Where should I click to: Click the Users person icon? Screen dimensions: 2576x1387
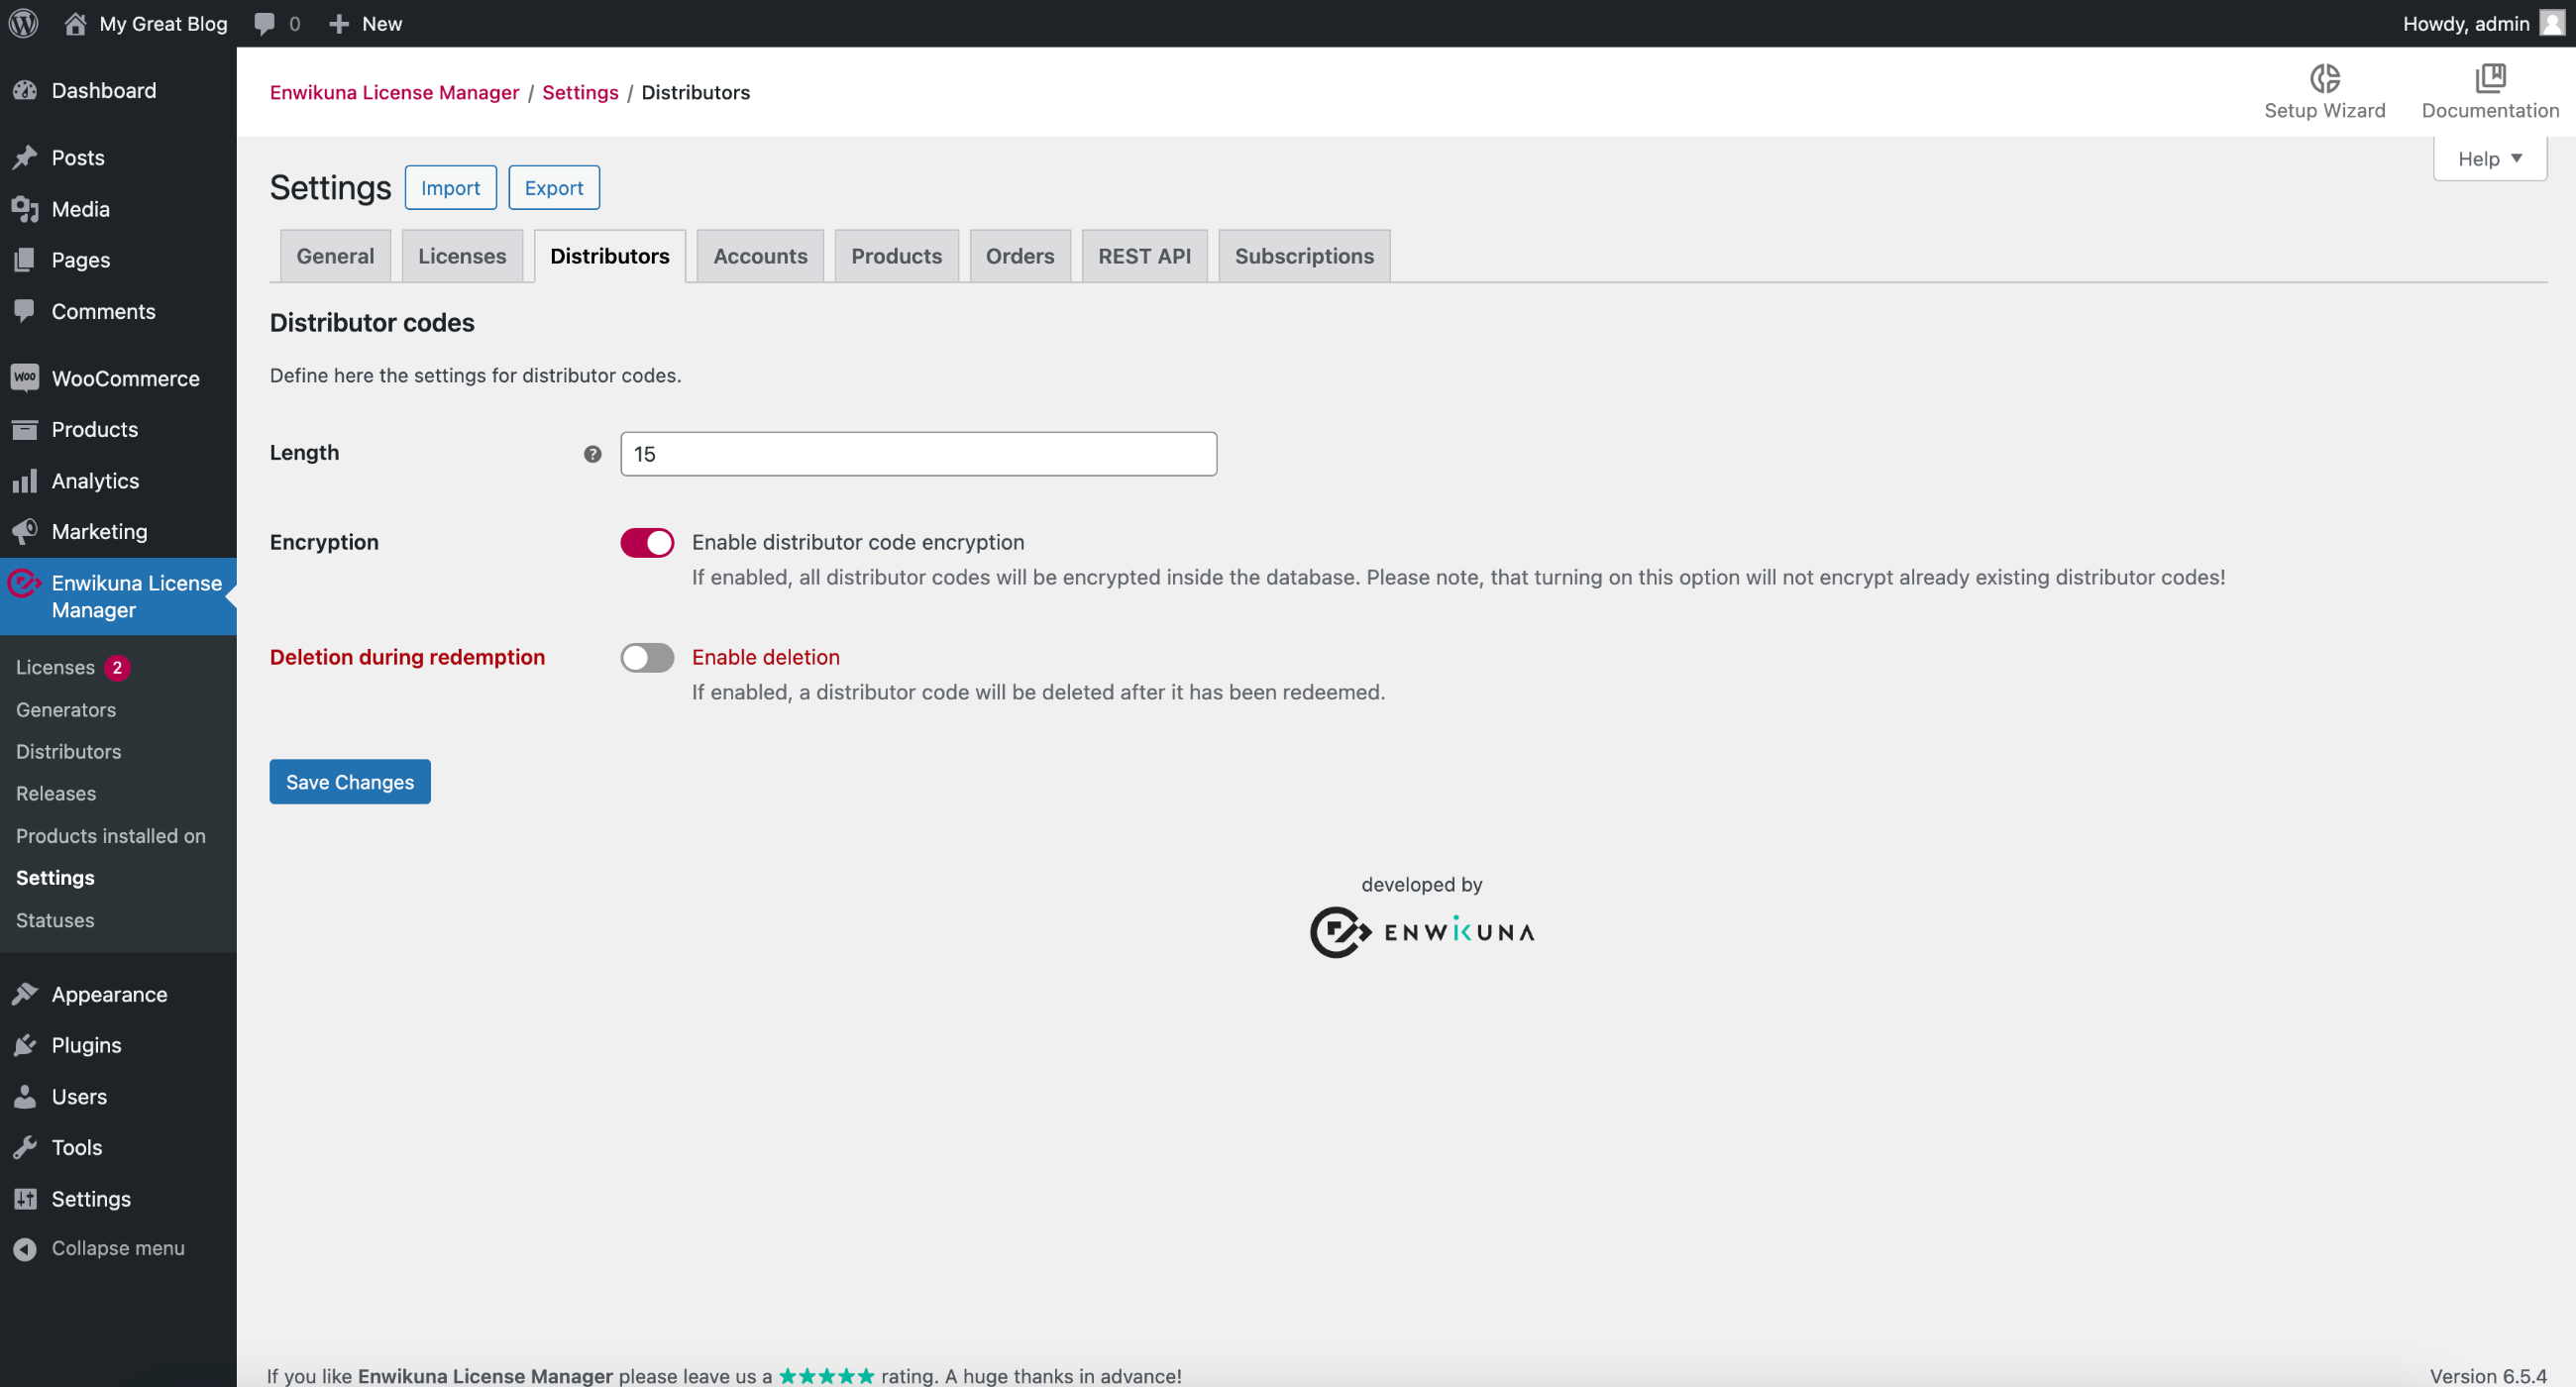pyautogui.click(x=25, y=1096)
